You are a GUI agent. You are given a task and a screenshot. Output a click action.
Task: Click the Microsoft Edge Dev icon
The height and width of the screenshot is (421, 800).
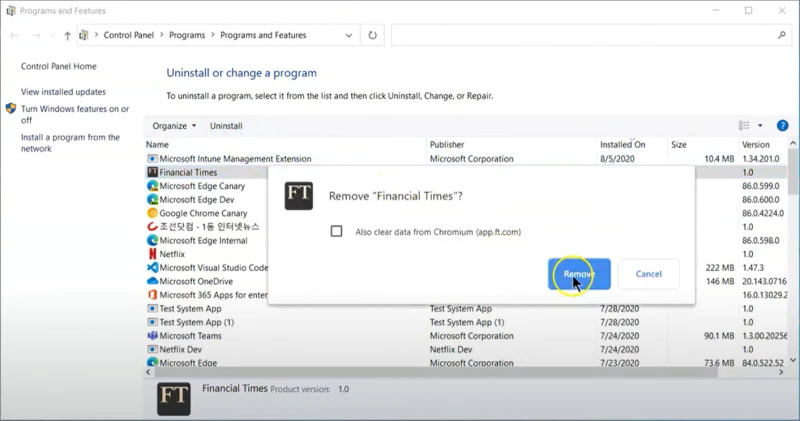tap(152, 200)
